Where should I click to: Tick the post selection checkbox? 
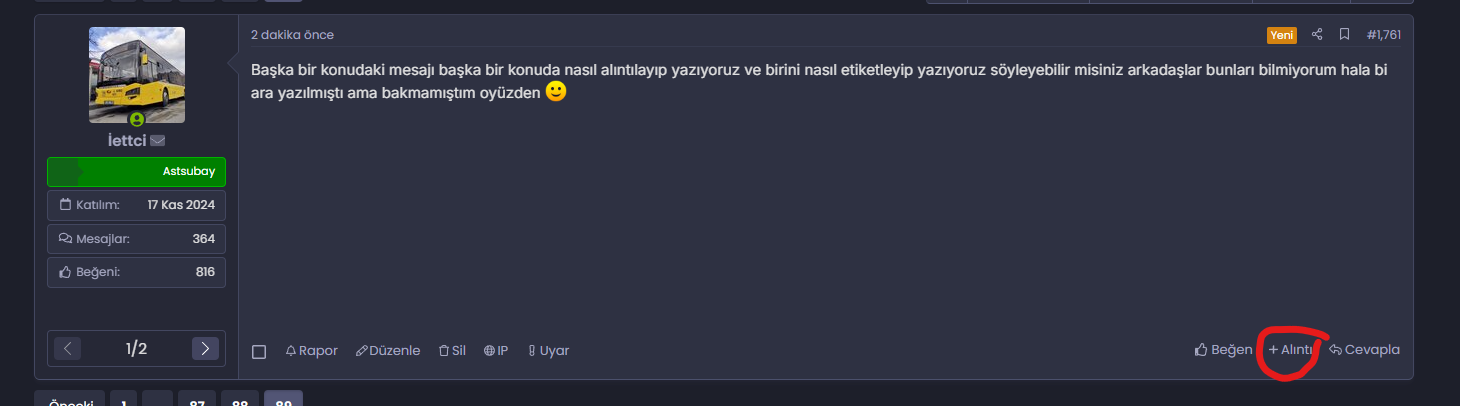(259, 352)
